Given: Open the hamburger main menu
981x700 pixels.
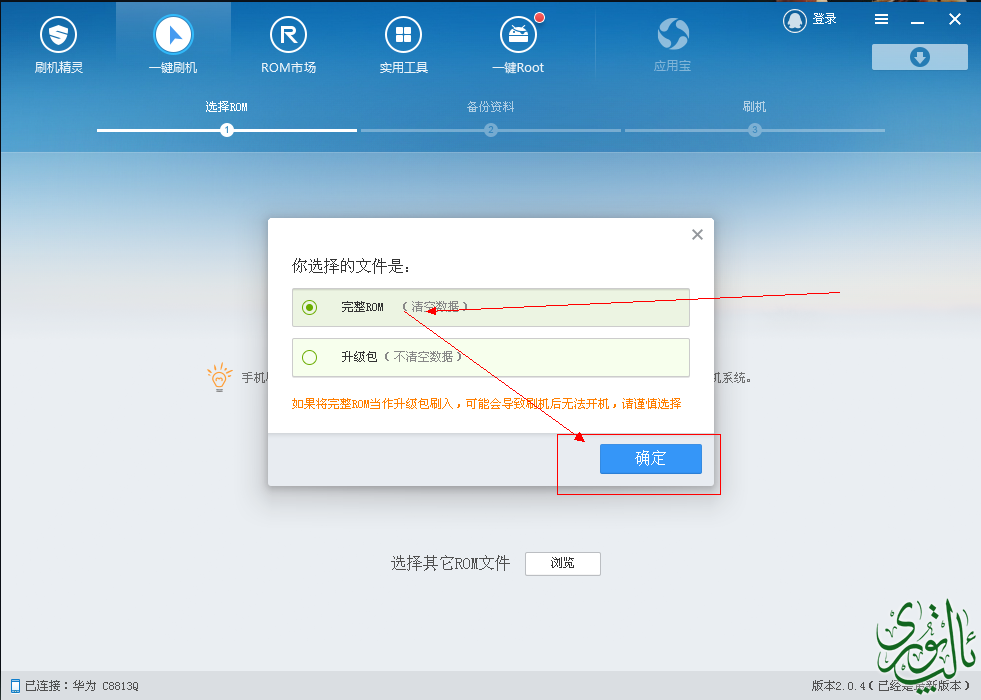Looking at the screenshot, I should (881, 20).
